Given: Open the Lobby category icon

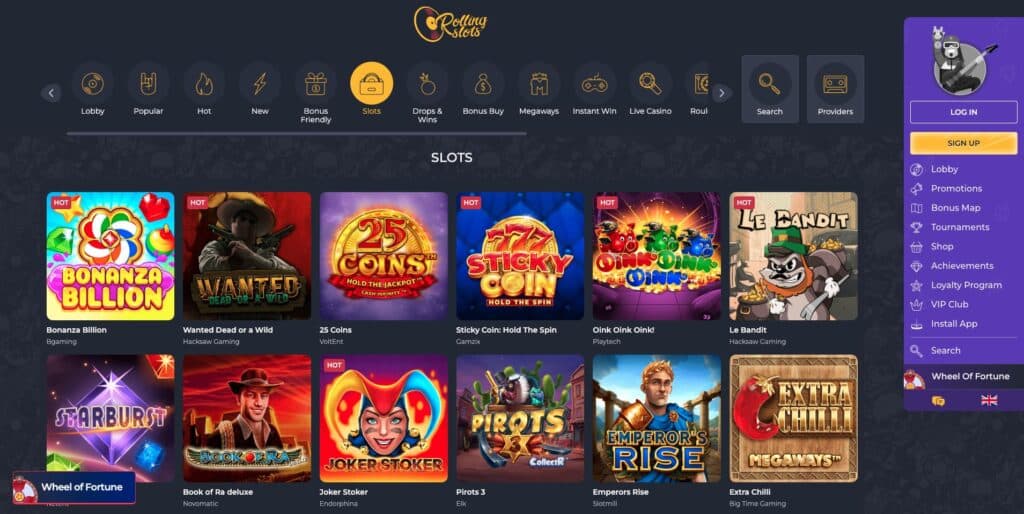Looking at the screenshot, I should coord(93,84).
